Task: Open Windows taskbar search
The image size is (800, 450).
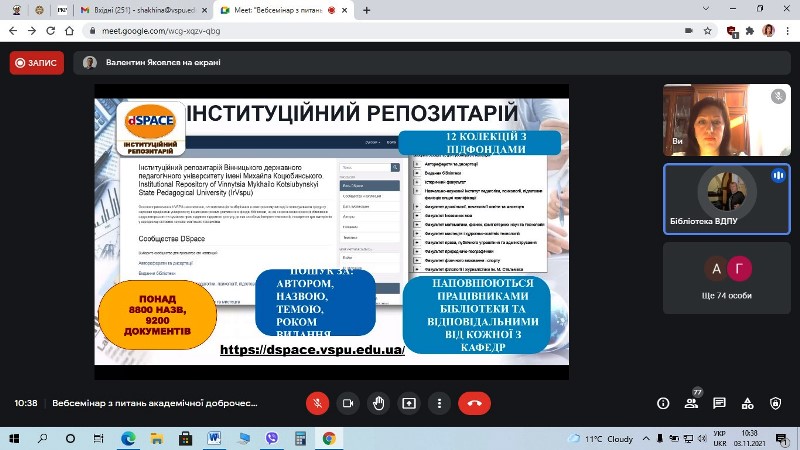Action: tap(42, 438)
